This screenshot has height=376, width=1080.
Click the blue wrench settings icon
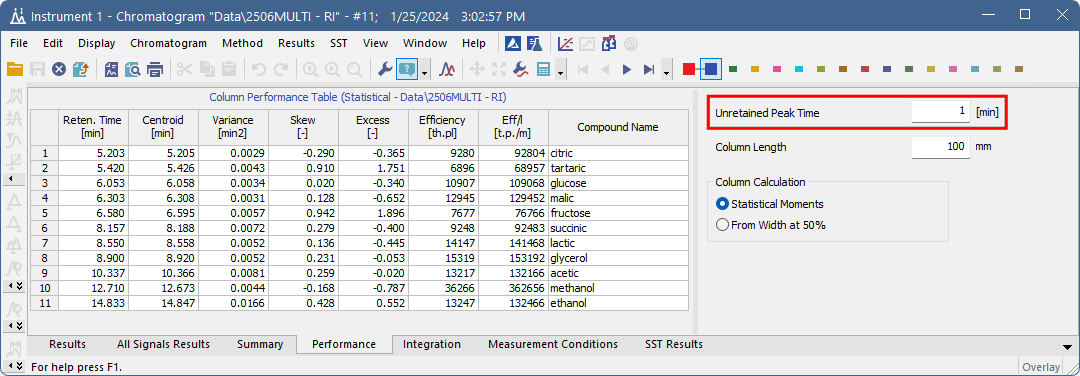(386, 69)
